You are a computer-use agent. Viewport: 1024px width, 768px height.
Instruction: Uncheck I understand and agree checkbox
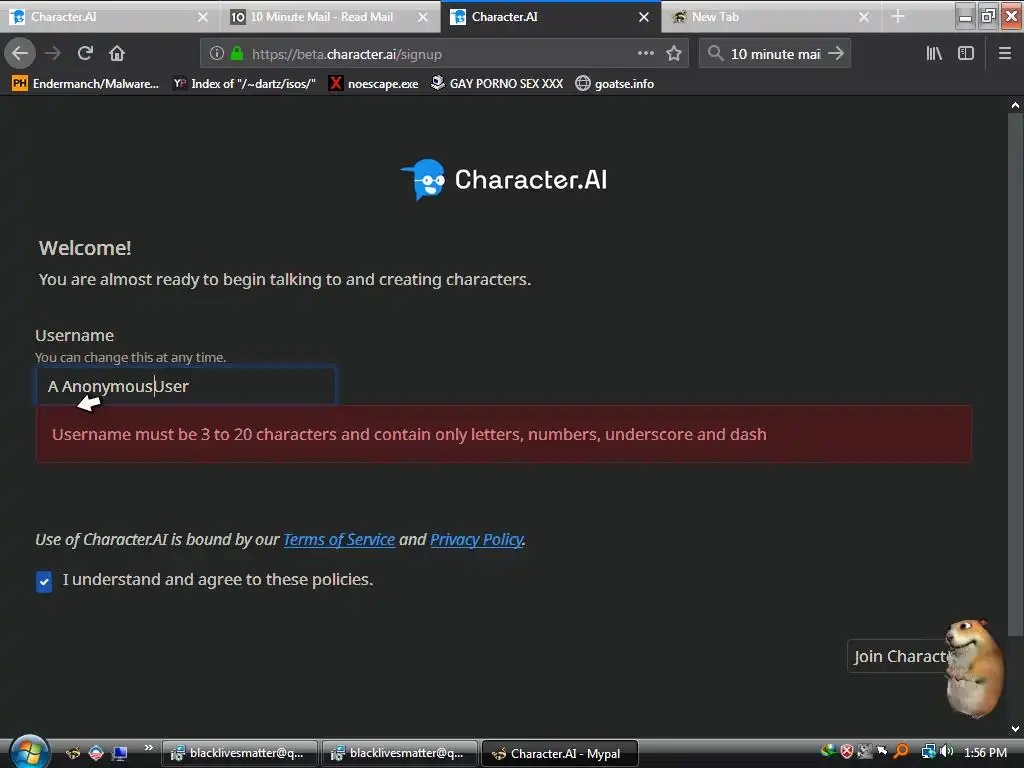pyautogui.click(x=44, y=581)
